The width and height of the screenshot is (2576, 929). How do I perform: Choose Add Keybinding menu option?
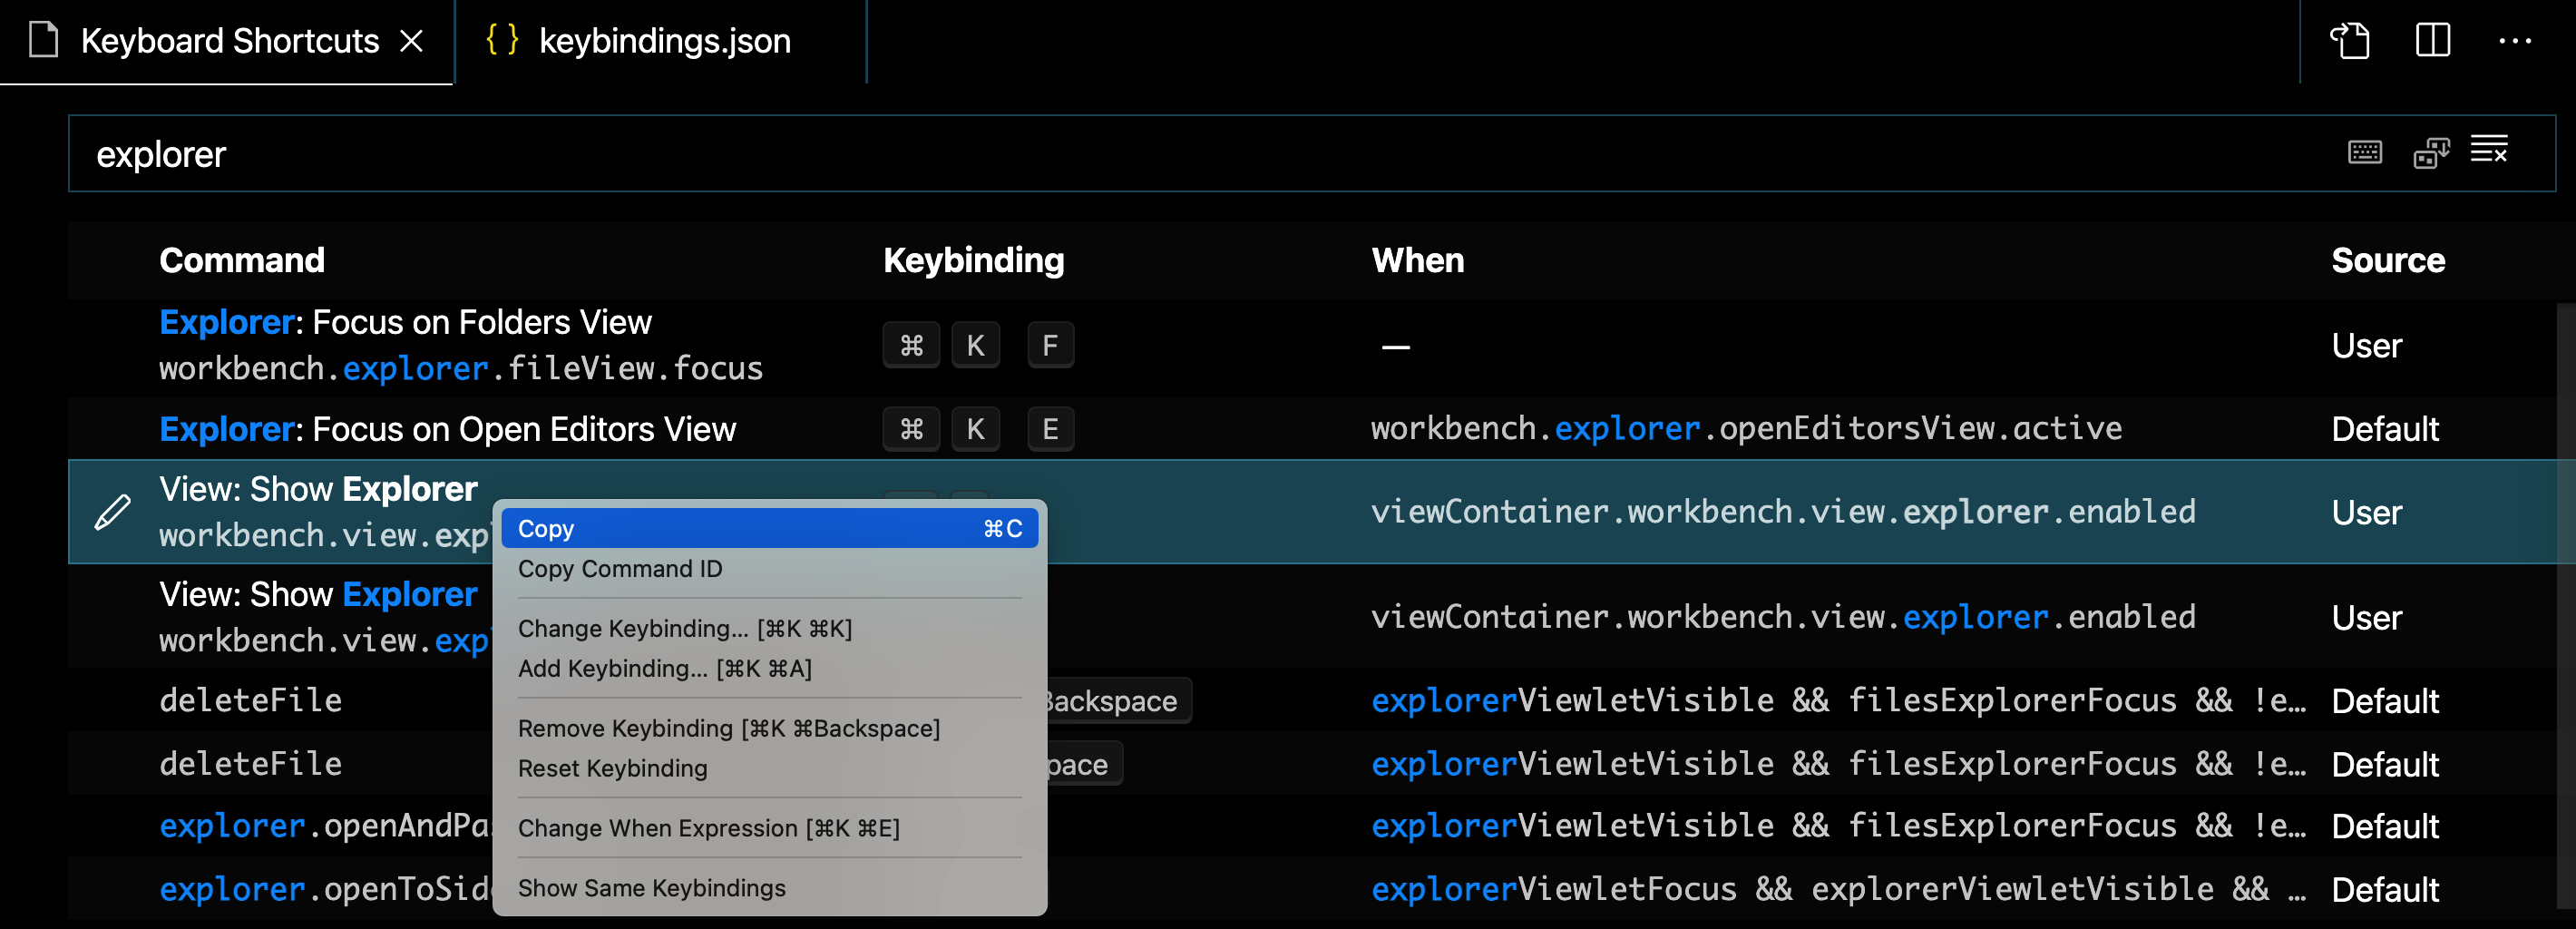click(664, 669)
